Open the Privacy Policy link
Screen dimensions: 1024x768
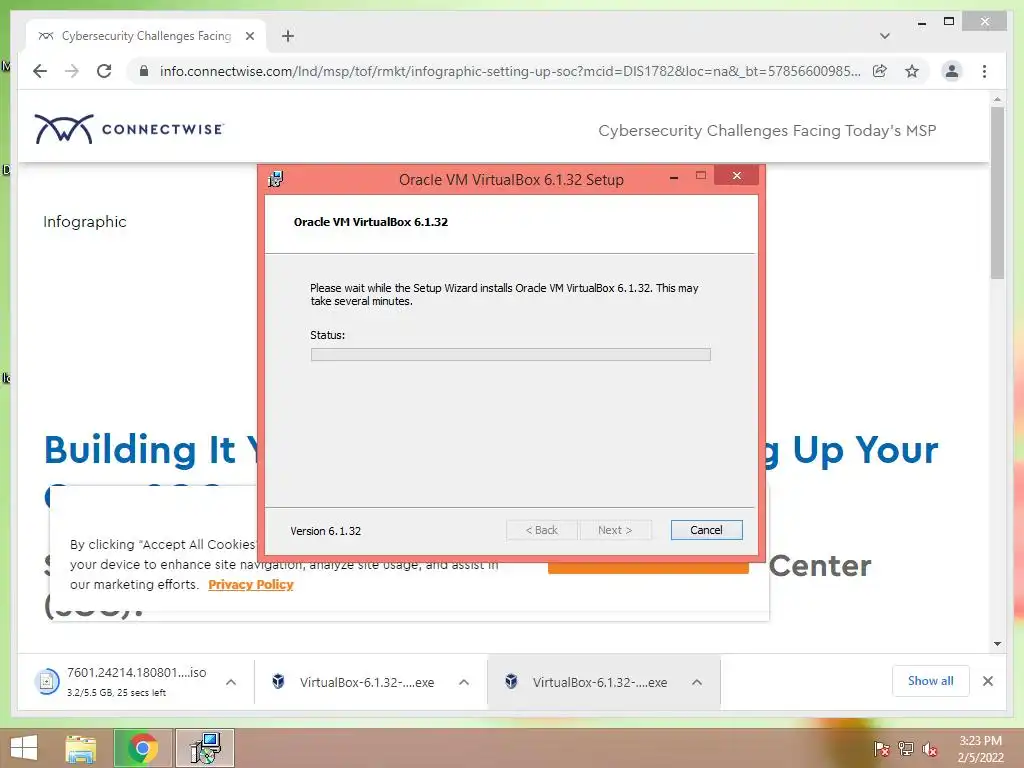tap(251, 584)
